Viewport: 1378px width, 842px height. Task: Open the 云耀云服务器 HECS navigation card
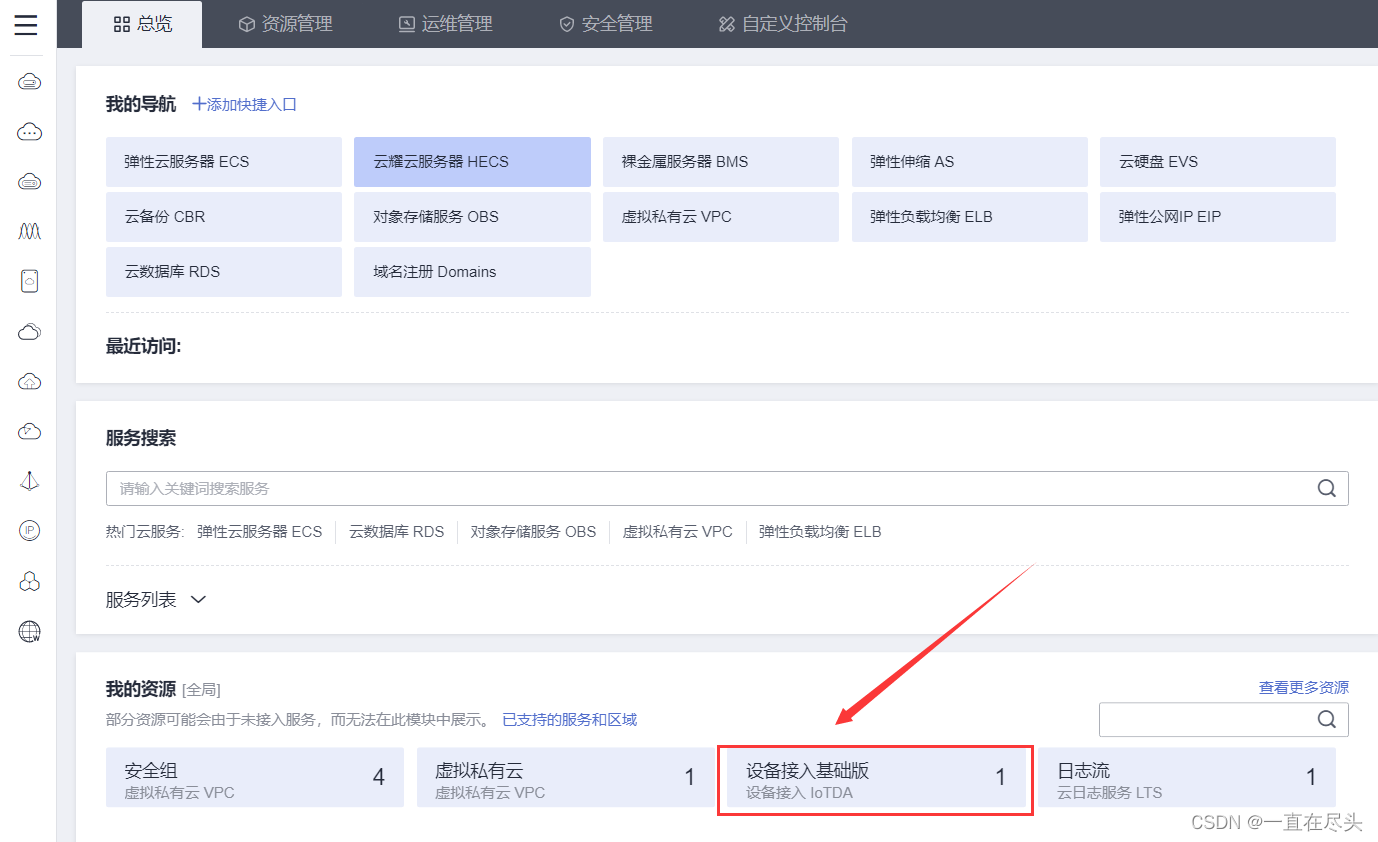coord(472,162)
